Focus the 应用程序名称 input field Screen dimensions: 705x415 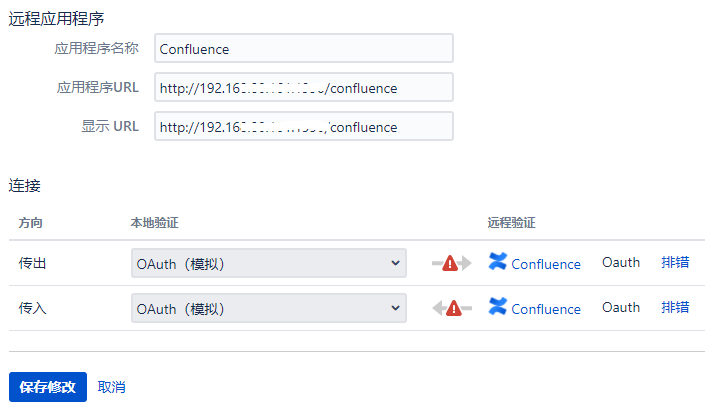(304, 48)
